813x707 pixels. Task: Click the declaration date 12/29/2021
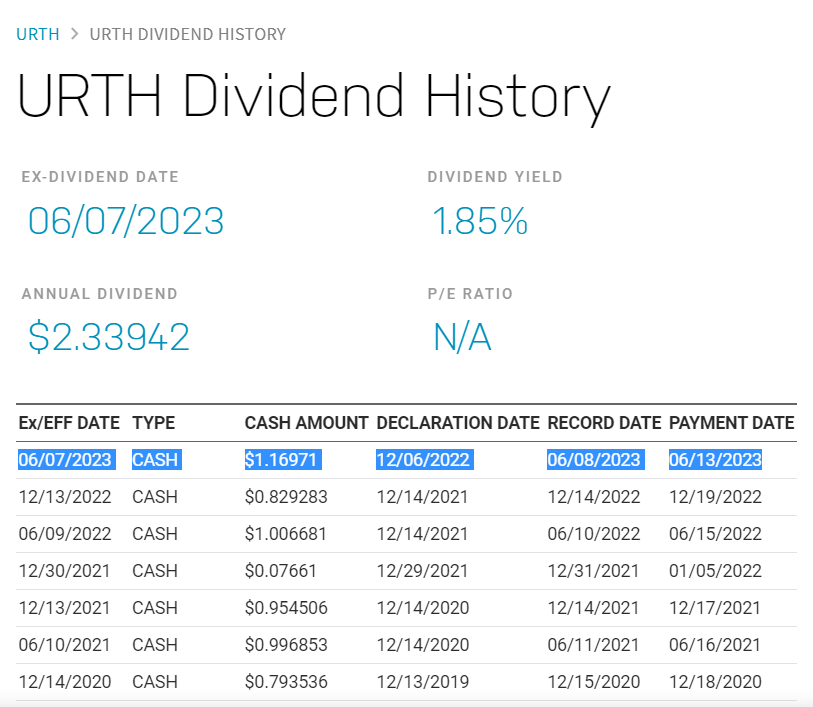(x=422, y=571)
